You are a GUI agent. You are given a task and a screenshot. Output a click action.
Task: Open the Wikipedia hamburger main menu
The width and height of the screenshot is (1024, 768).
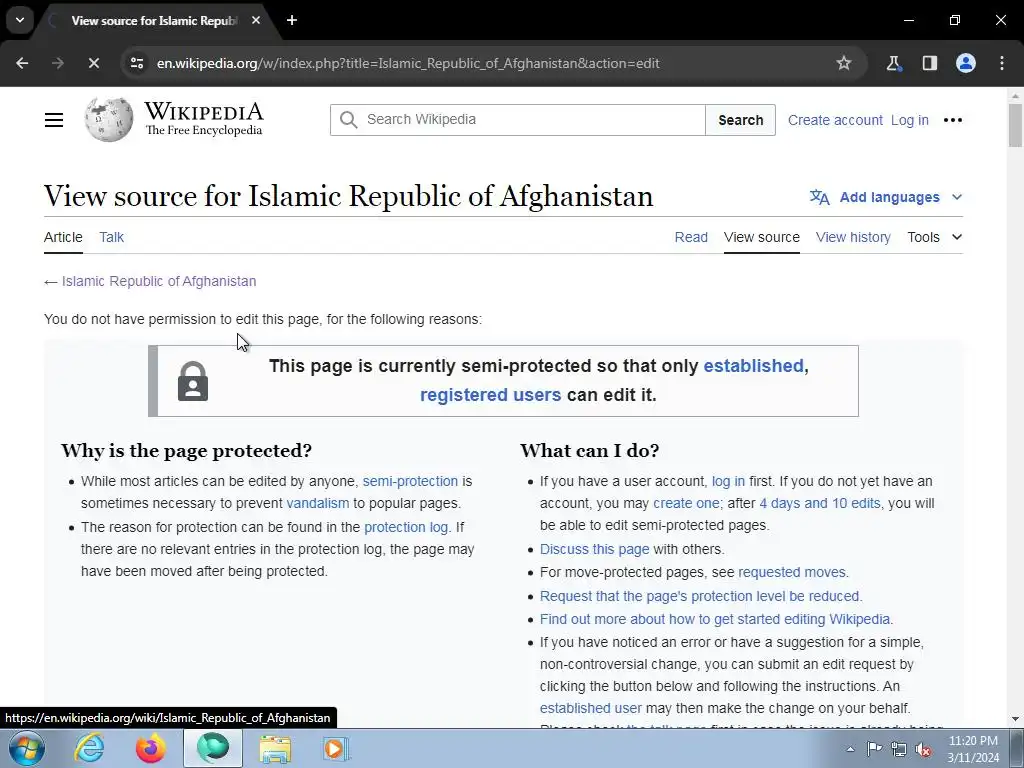[x=54, y=120]
